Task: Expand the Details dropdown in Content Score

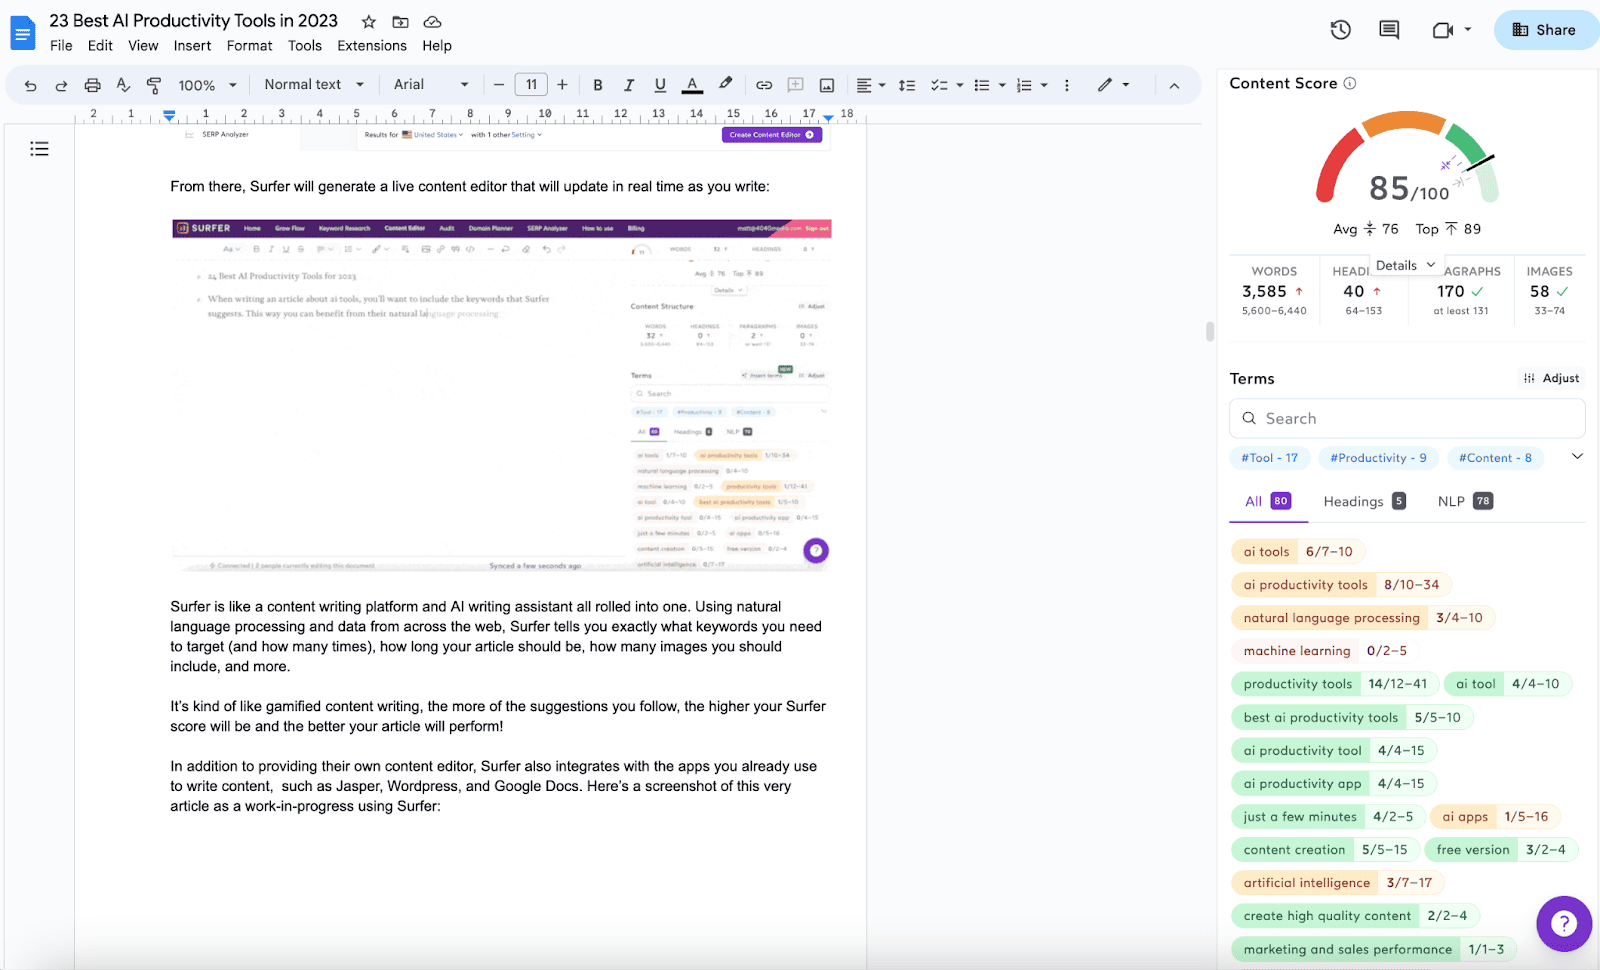Action: [x=1405, y=265]
